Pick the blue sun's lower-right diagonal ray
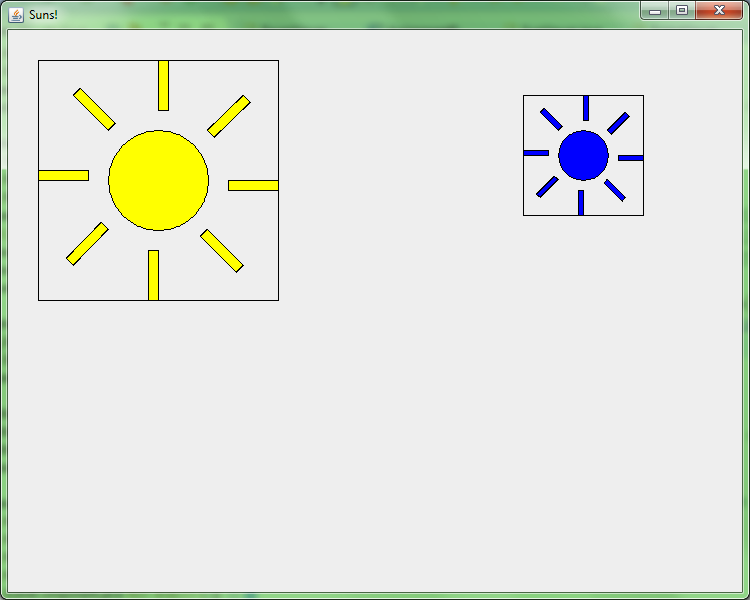Screen dimensions: 750x600 click(615, 190)
